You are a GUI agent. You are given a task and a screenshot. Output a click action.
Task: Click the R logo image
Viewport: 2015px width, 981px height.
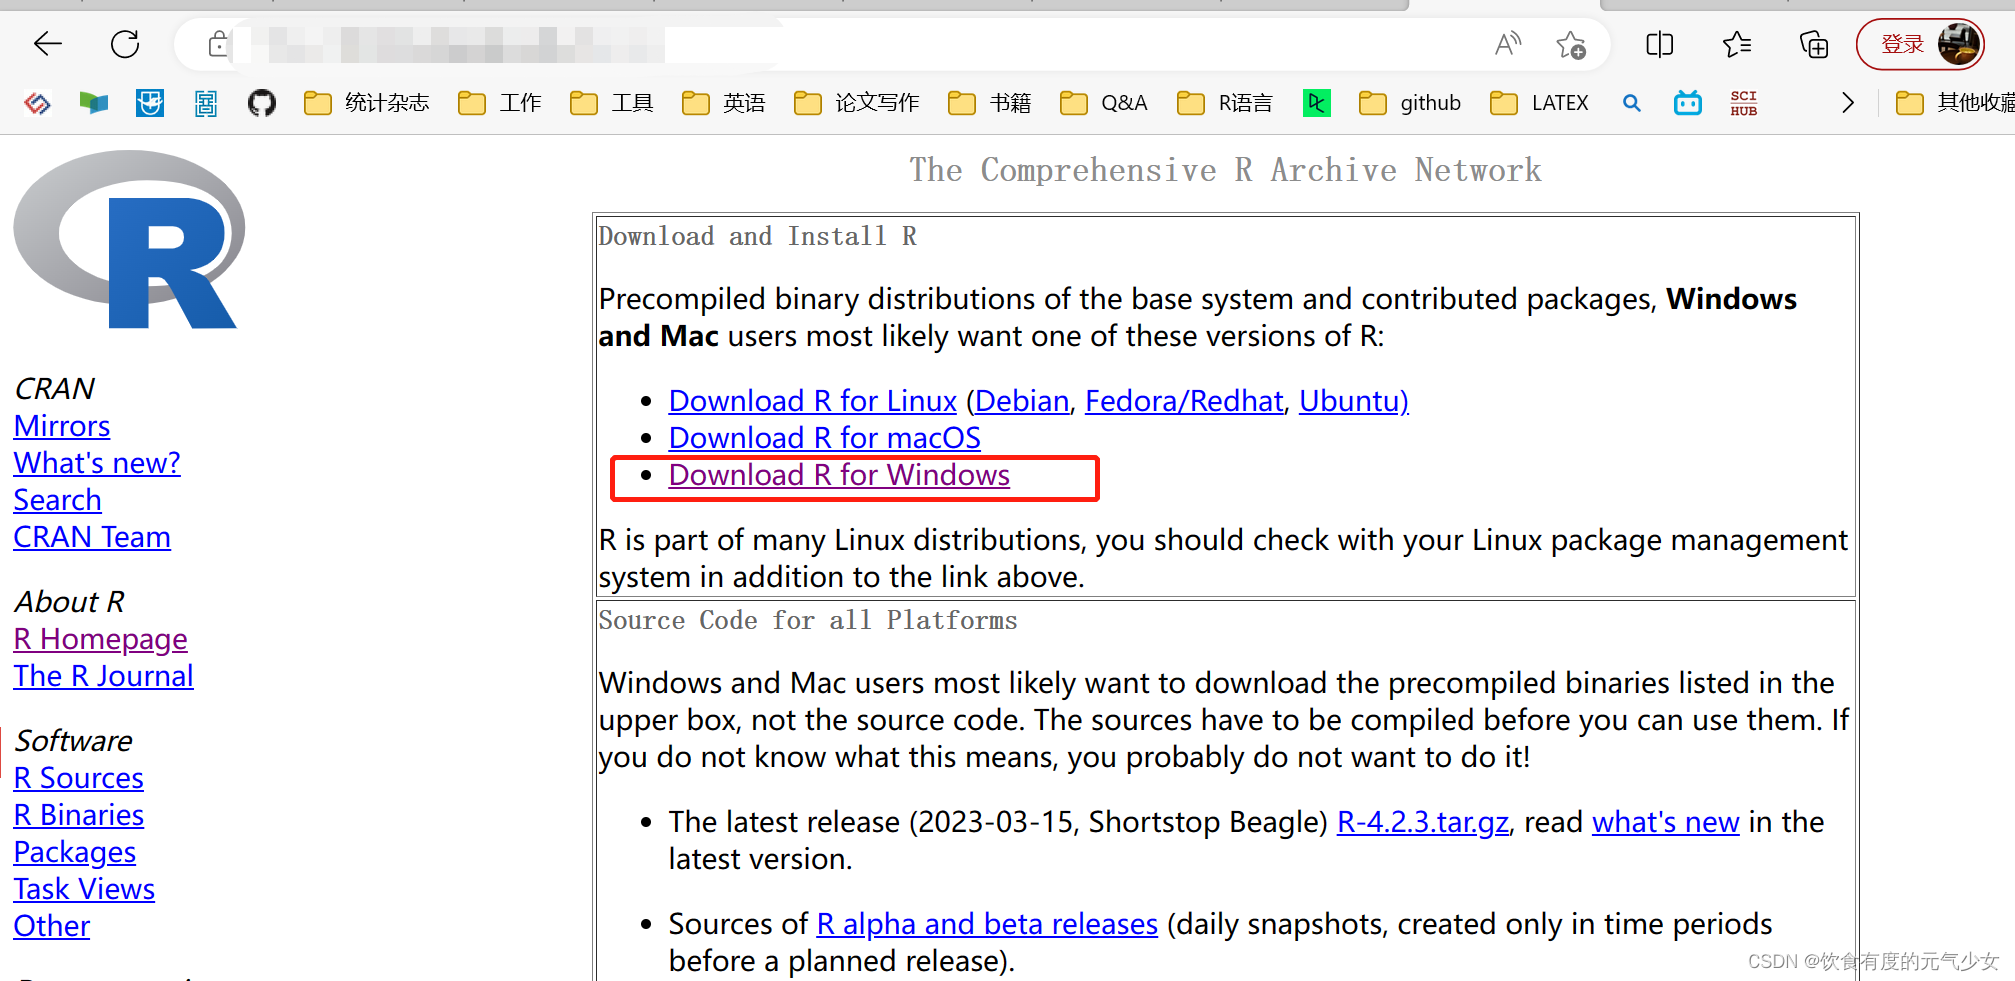pyautogui.click(x=129, y=240)
